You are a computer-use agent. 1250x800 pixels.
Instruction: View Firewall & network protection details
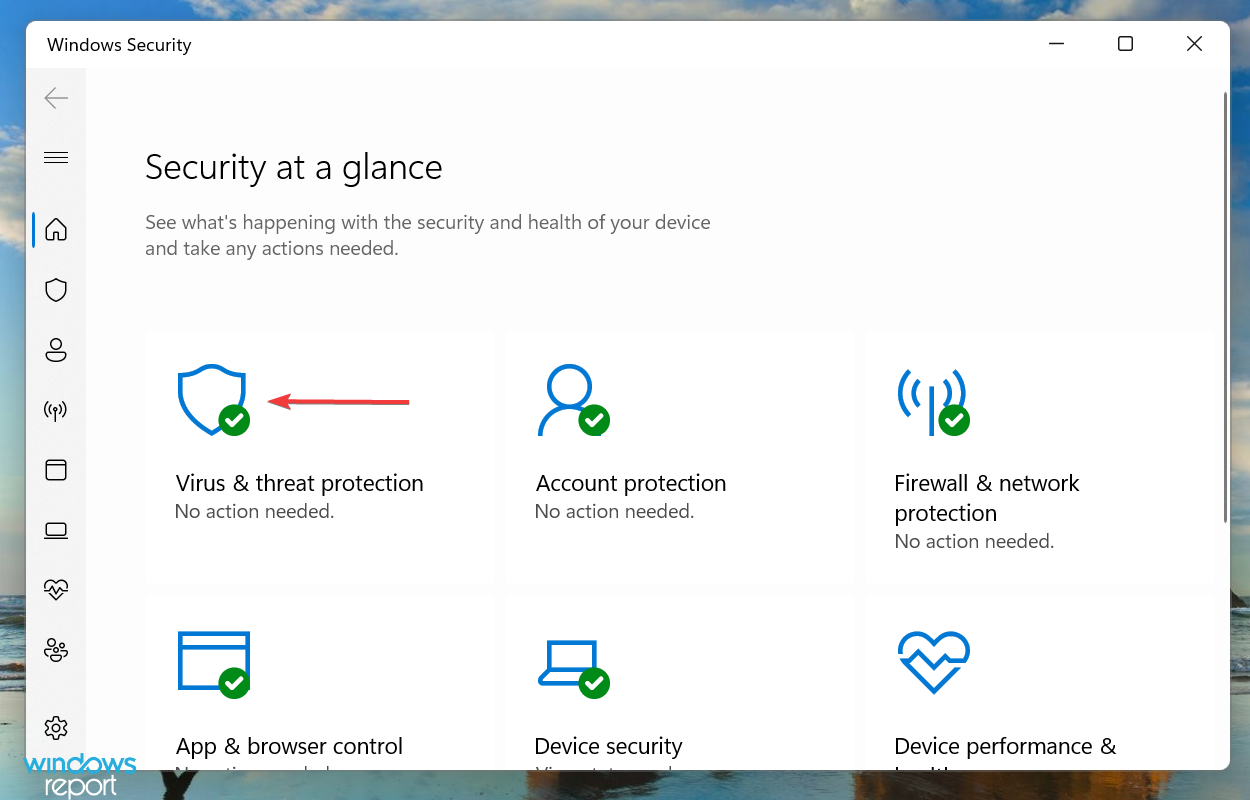pyautogui.click(x=986, y=497)
